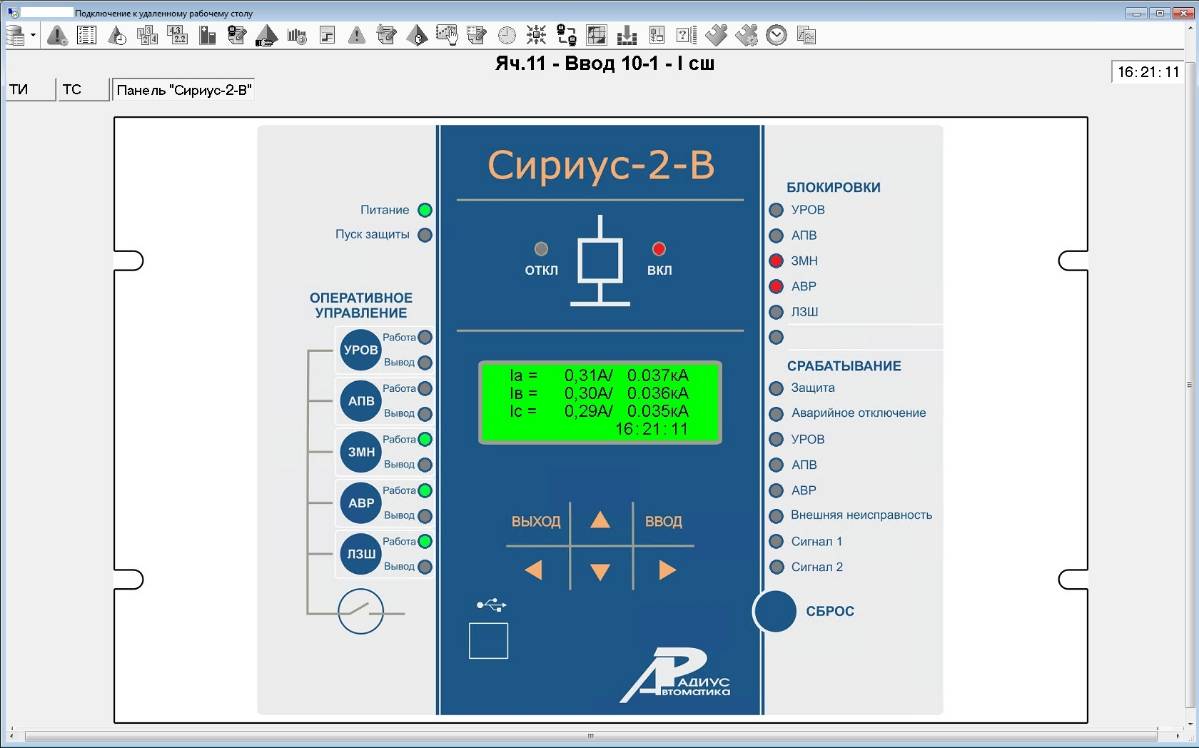Click the green LCD current readout display
This screenshot has width=1199, height=748.
(x=600, y=402)
